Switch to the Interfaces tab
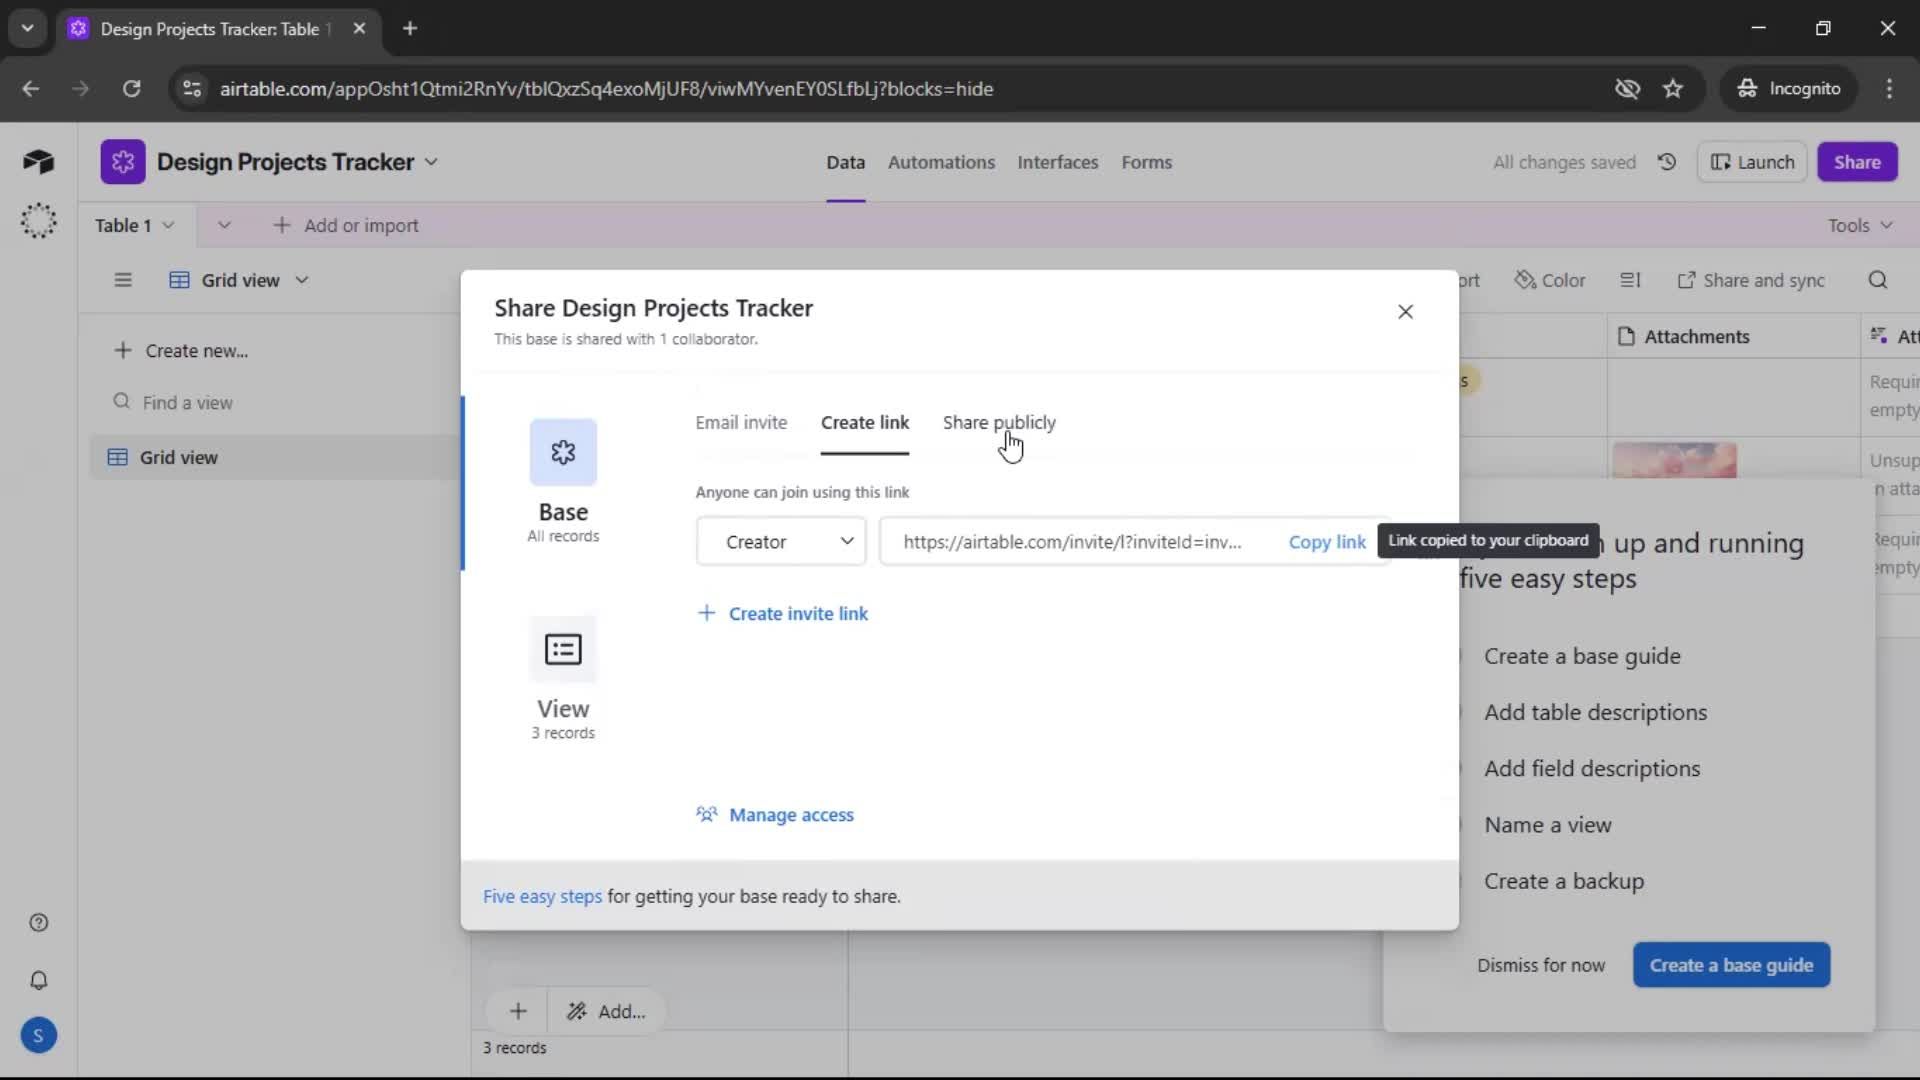 (x=1058, y=162)
